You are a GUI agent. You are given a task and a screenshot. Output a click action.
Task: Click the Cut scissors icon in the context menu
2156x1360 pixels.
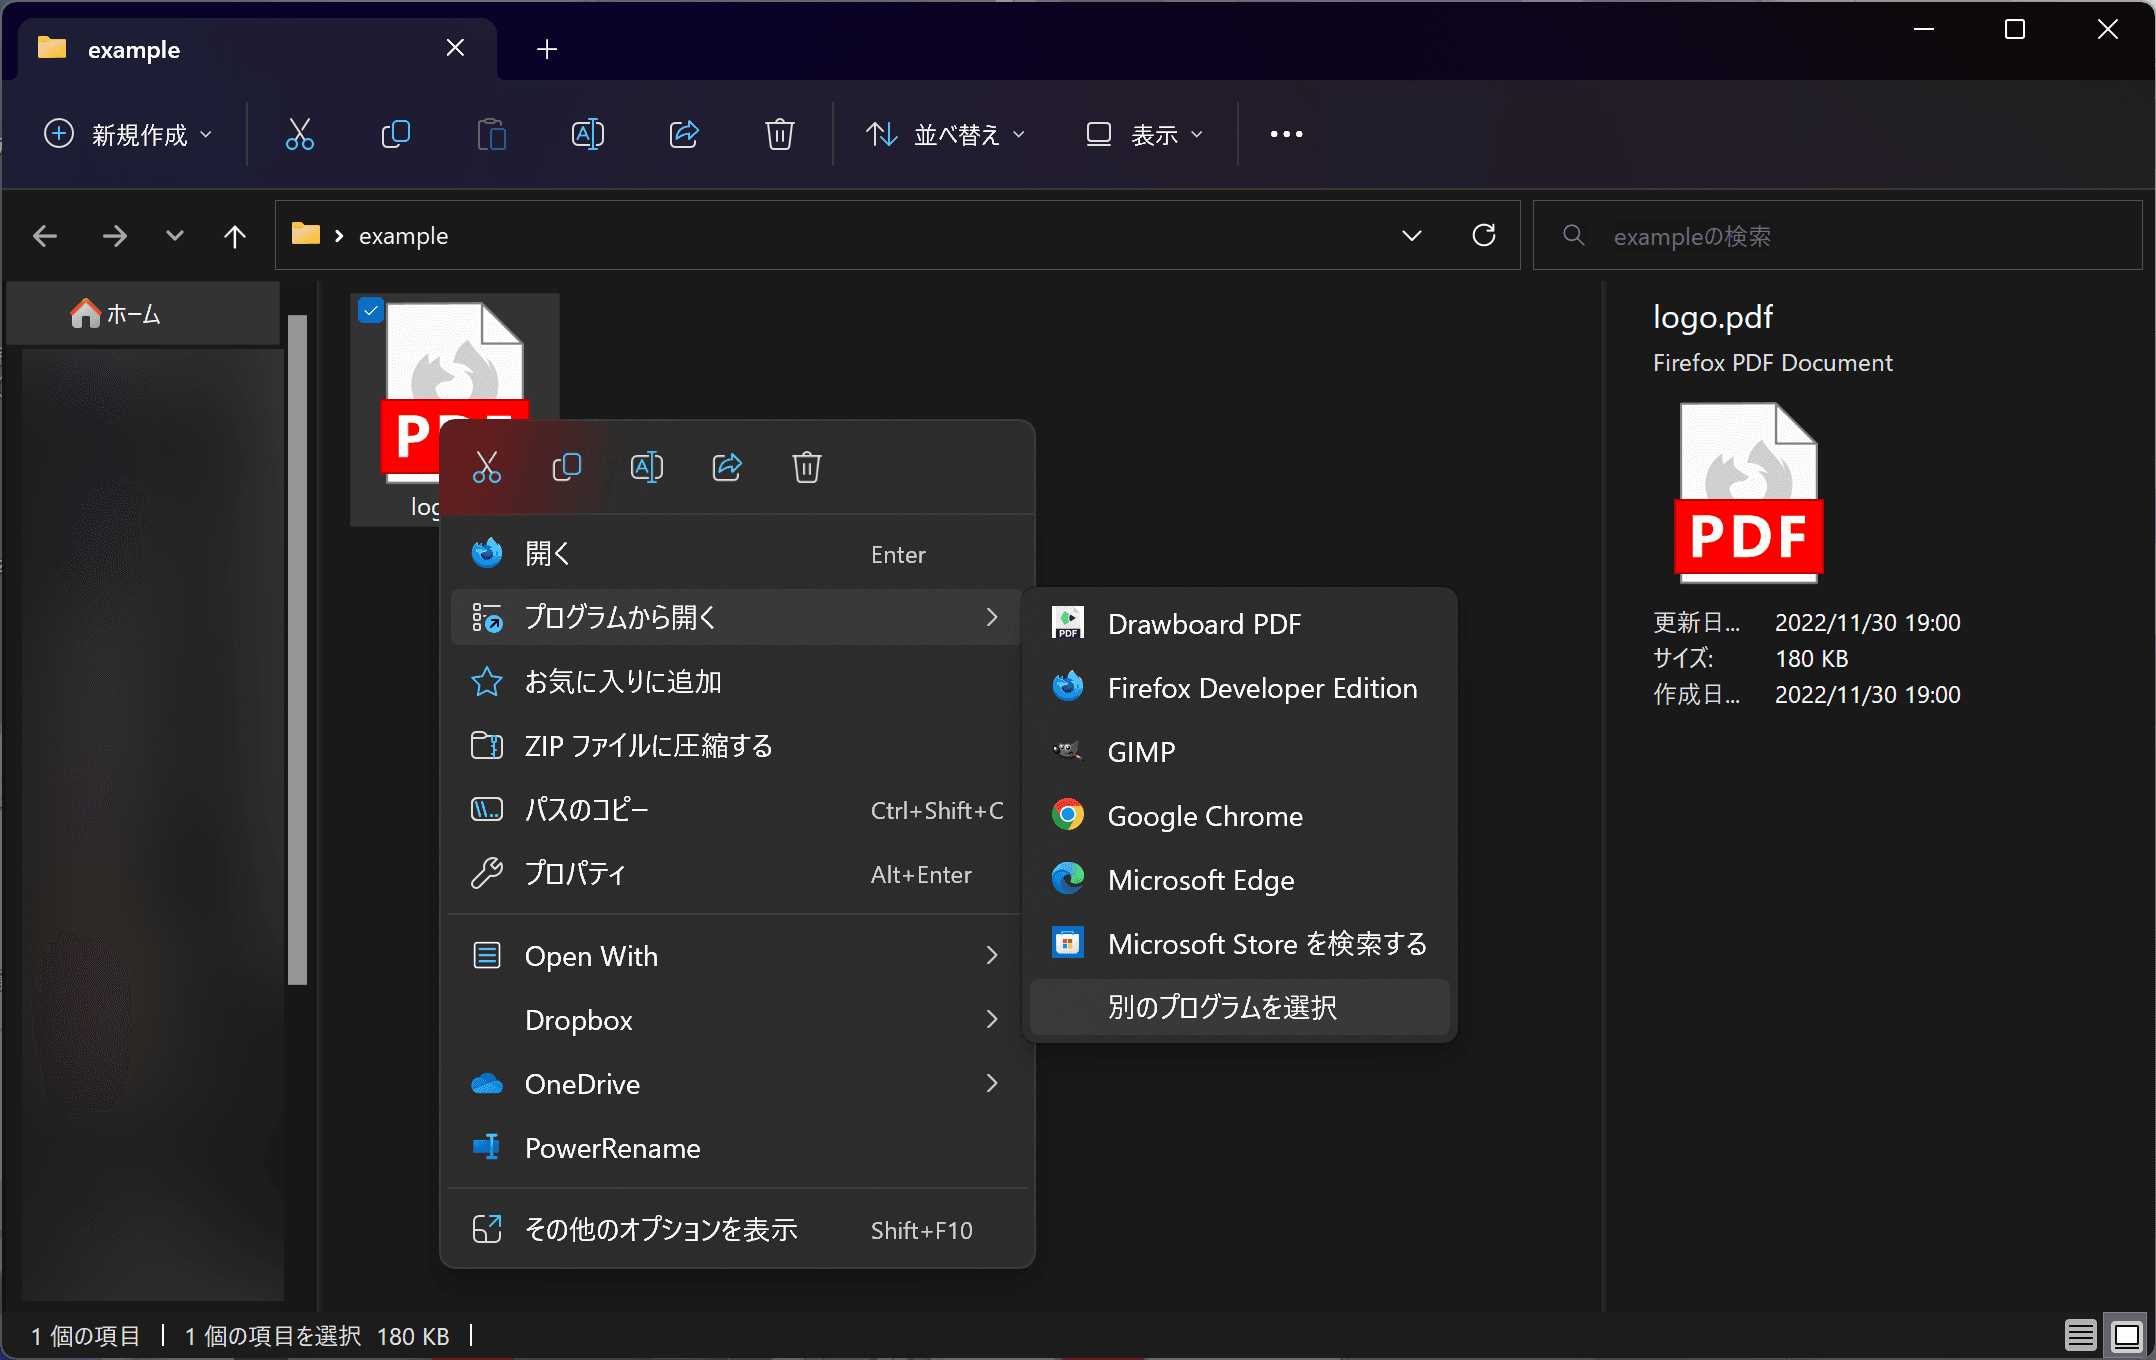487,467
